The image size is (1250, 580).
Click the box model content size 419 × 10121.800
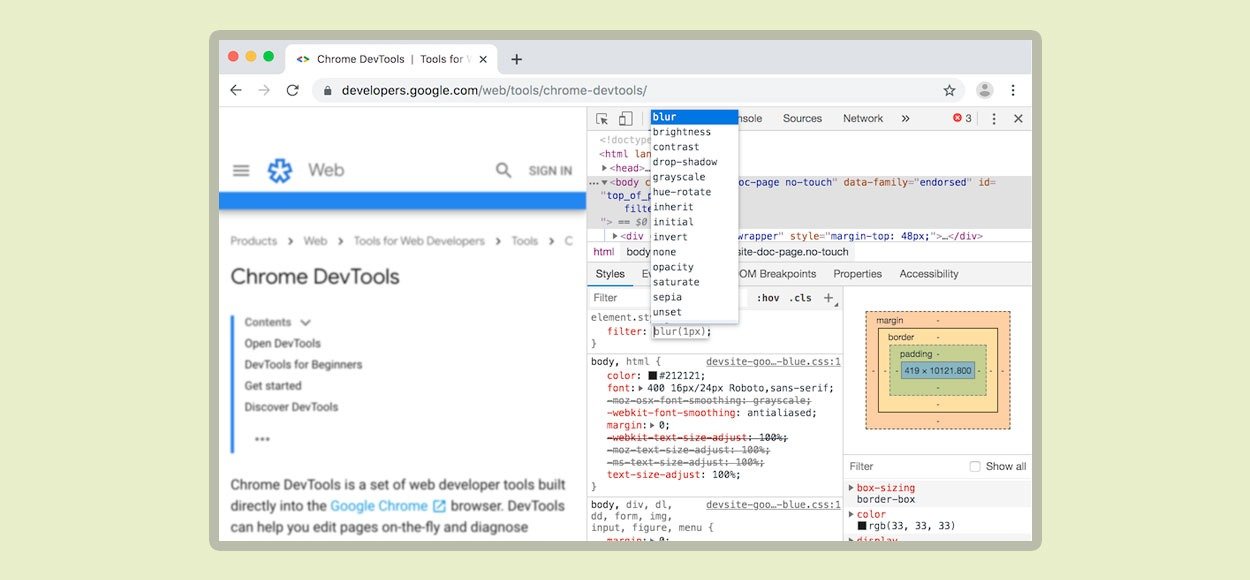[x=937, y=370]
